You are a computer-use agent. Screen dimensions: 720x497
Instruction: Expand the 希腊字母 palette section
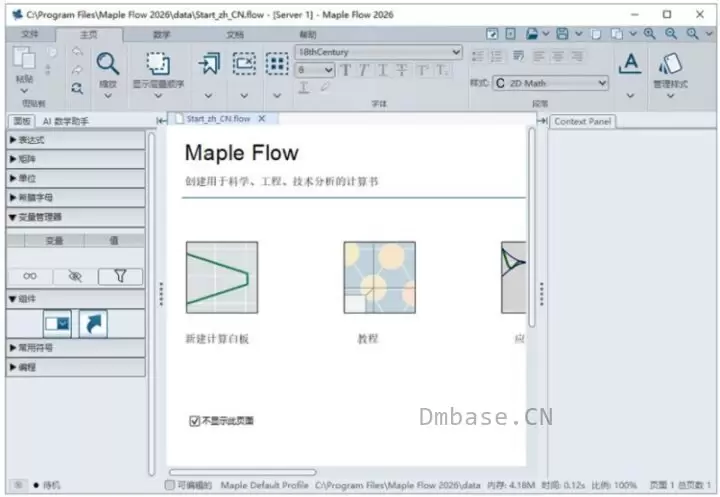76,198
